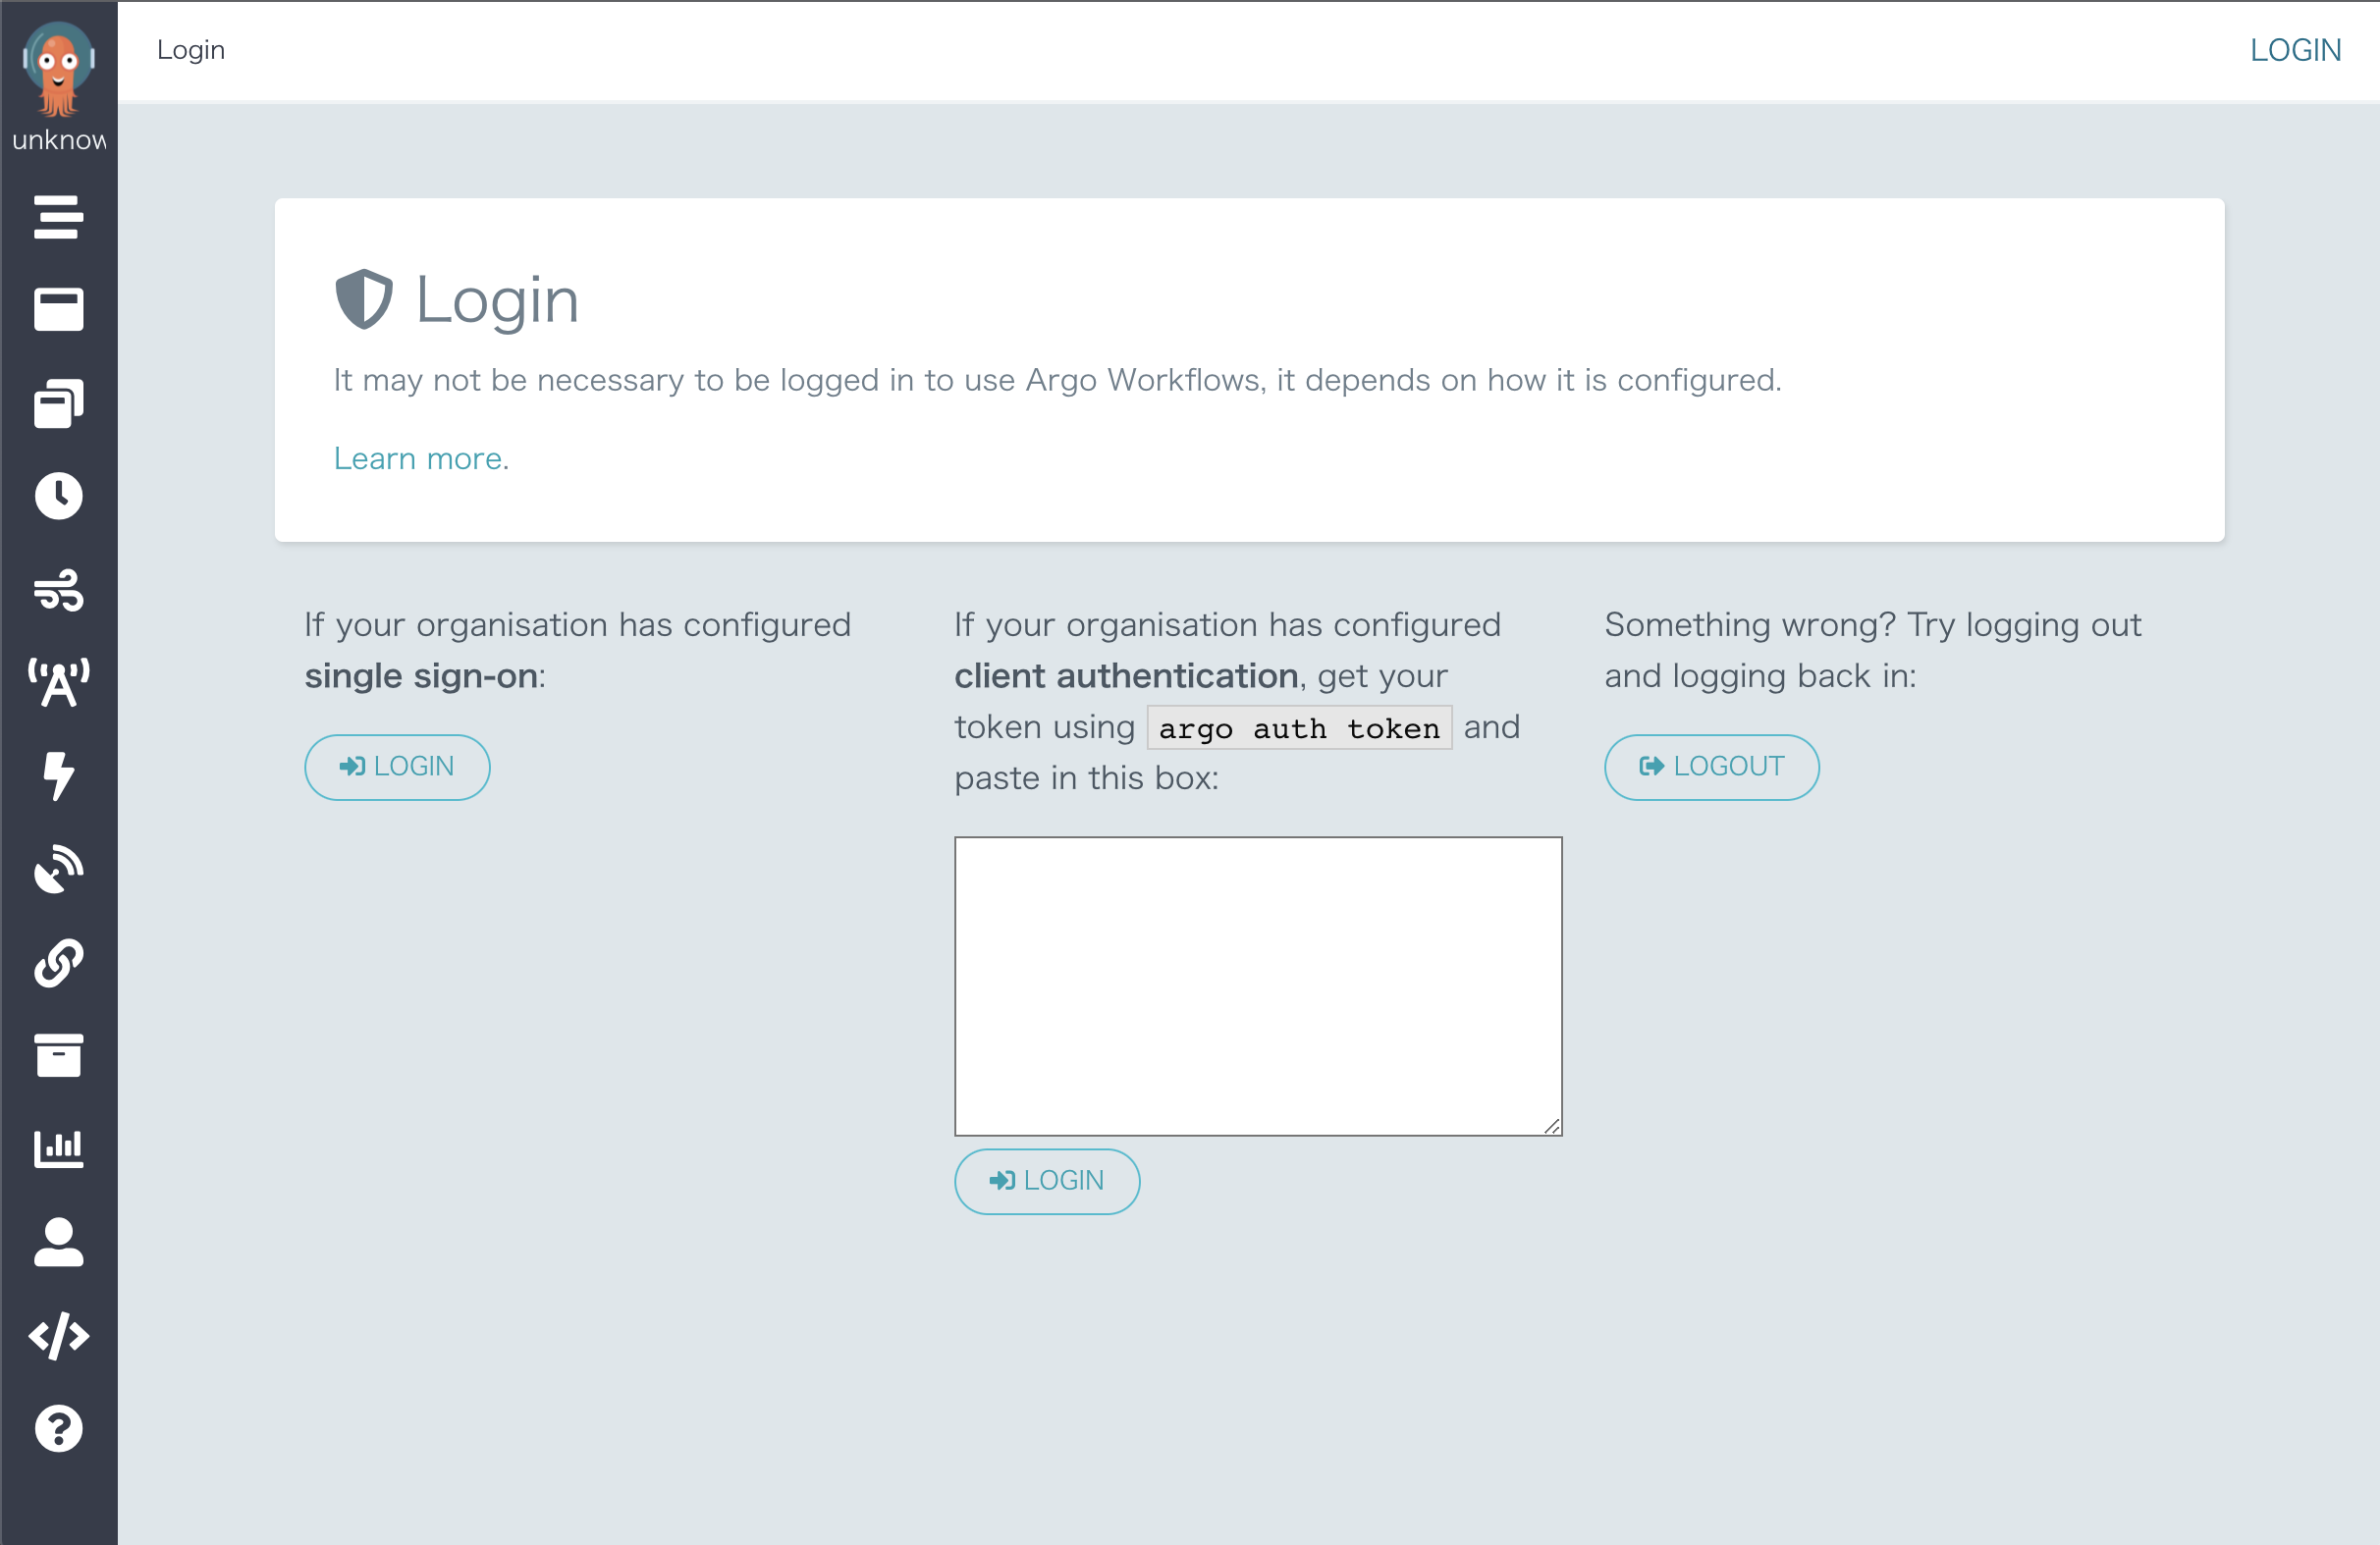Click inside the auth token text box
The image size is (2380, 1545).
point(1257,986)
